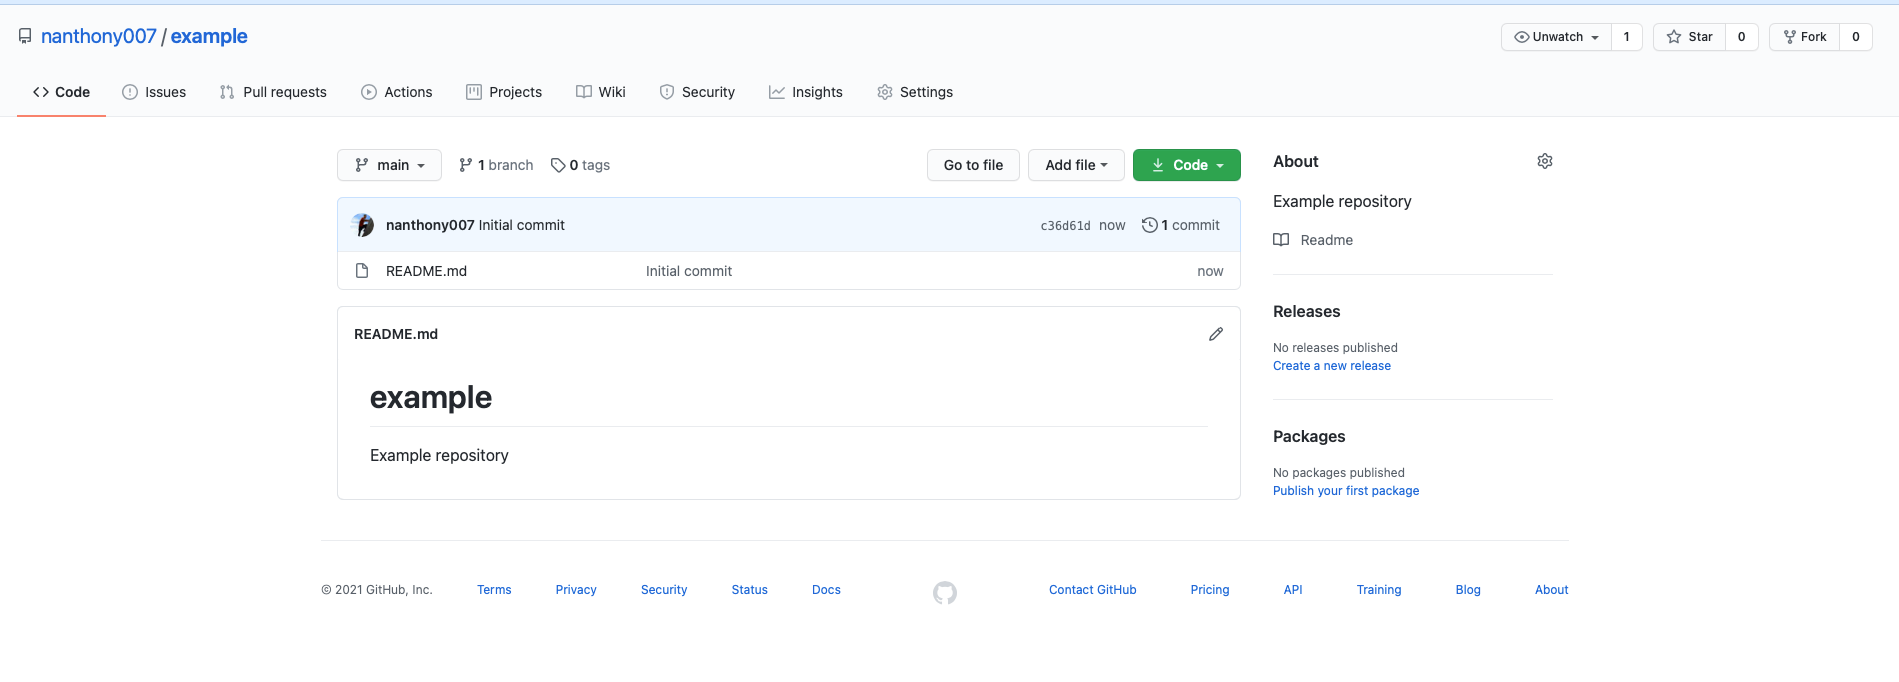This screenshot has width=1899, height=682.
Task: Click the star count of 0
Action: point(1741,37)
